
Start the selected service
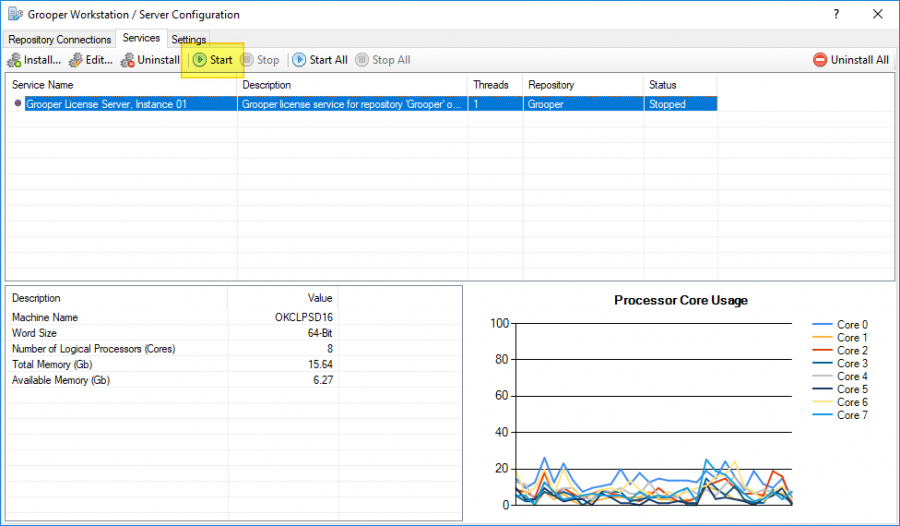coord(212,60)
